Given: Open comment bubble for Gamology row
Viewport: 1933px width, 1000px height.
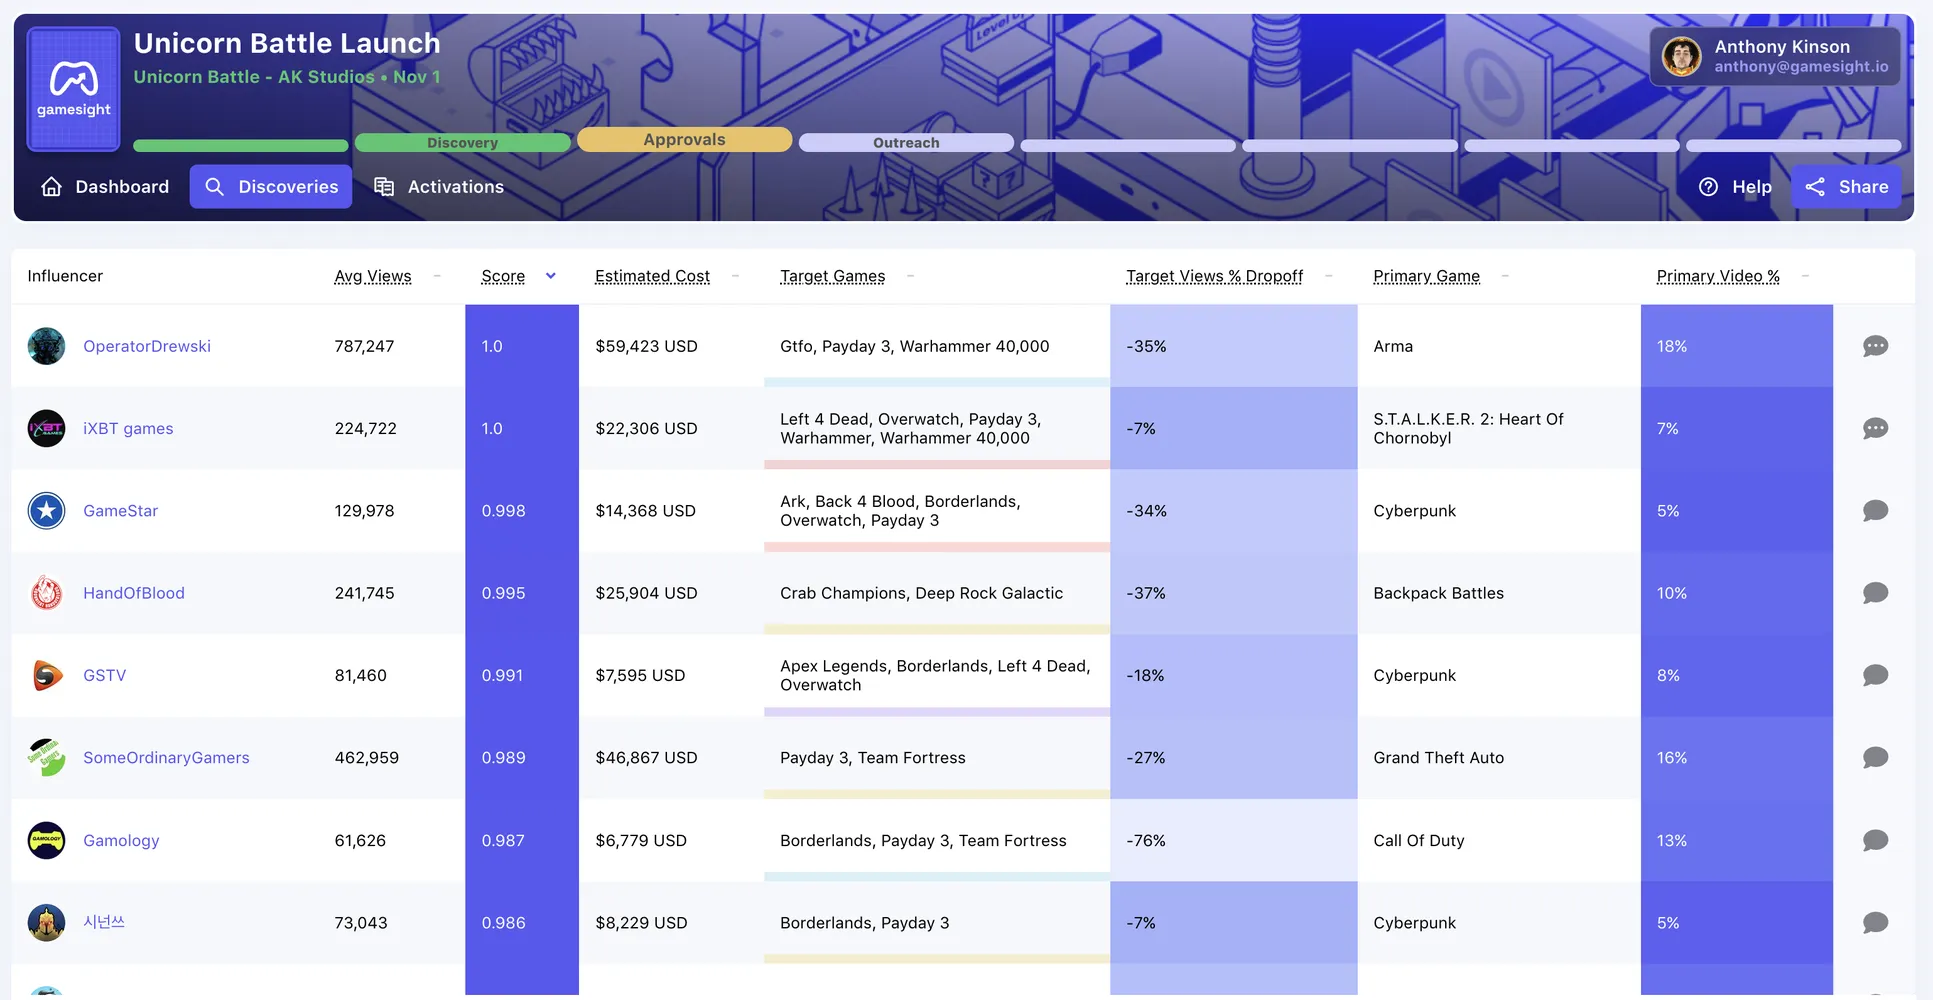Looking at the screenshot, I should [x=1875, y=840].
